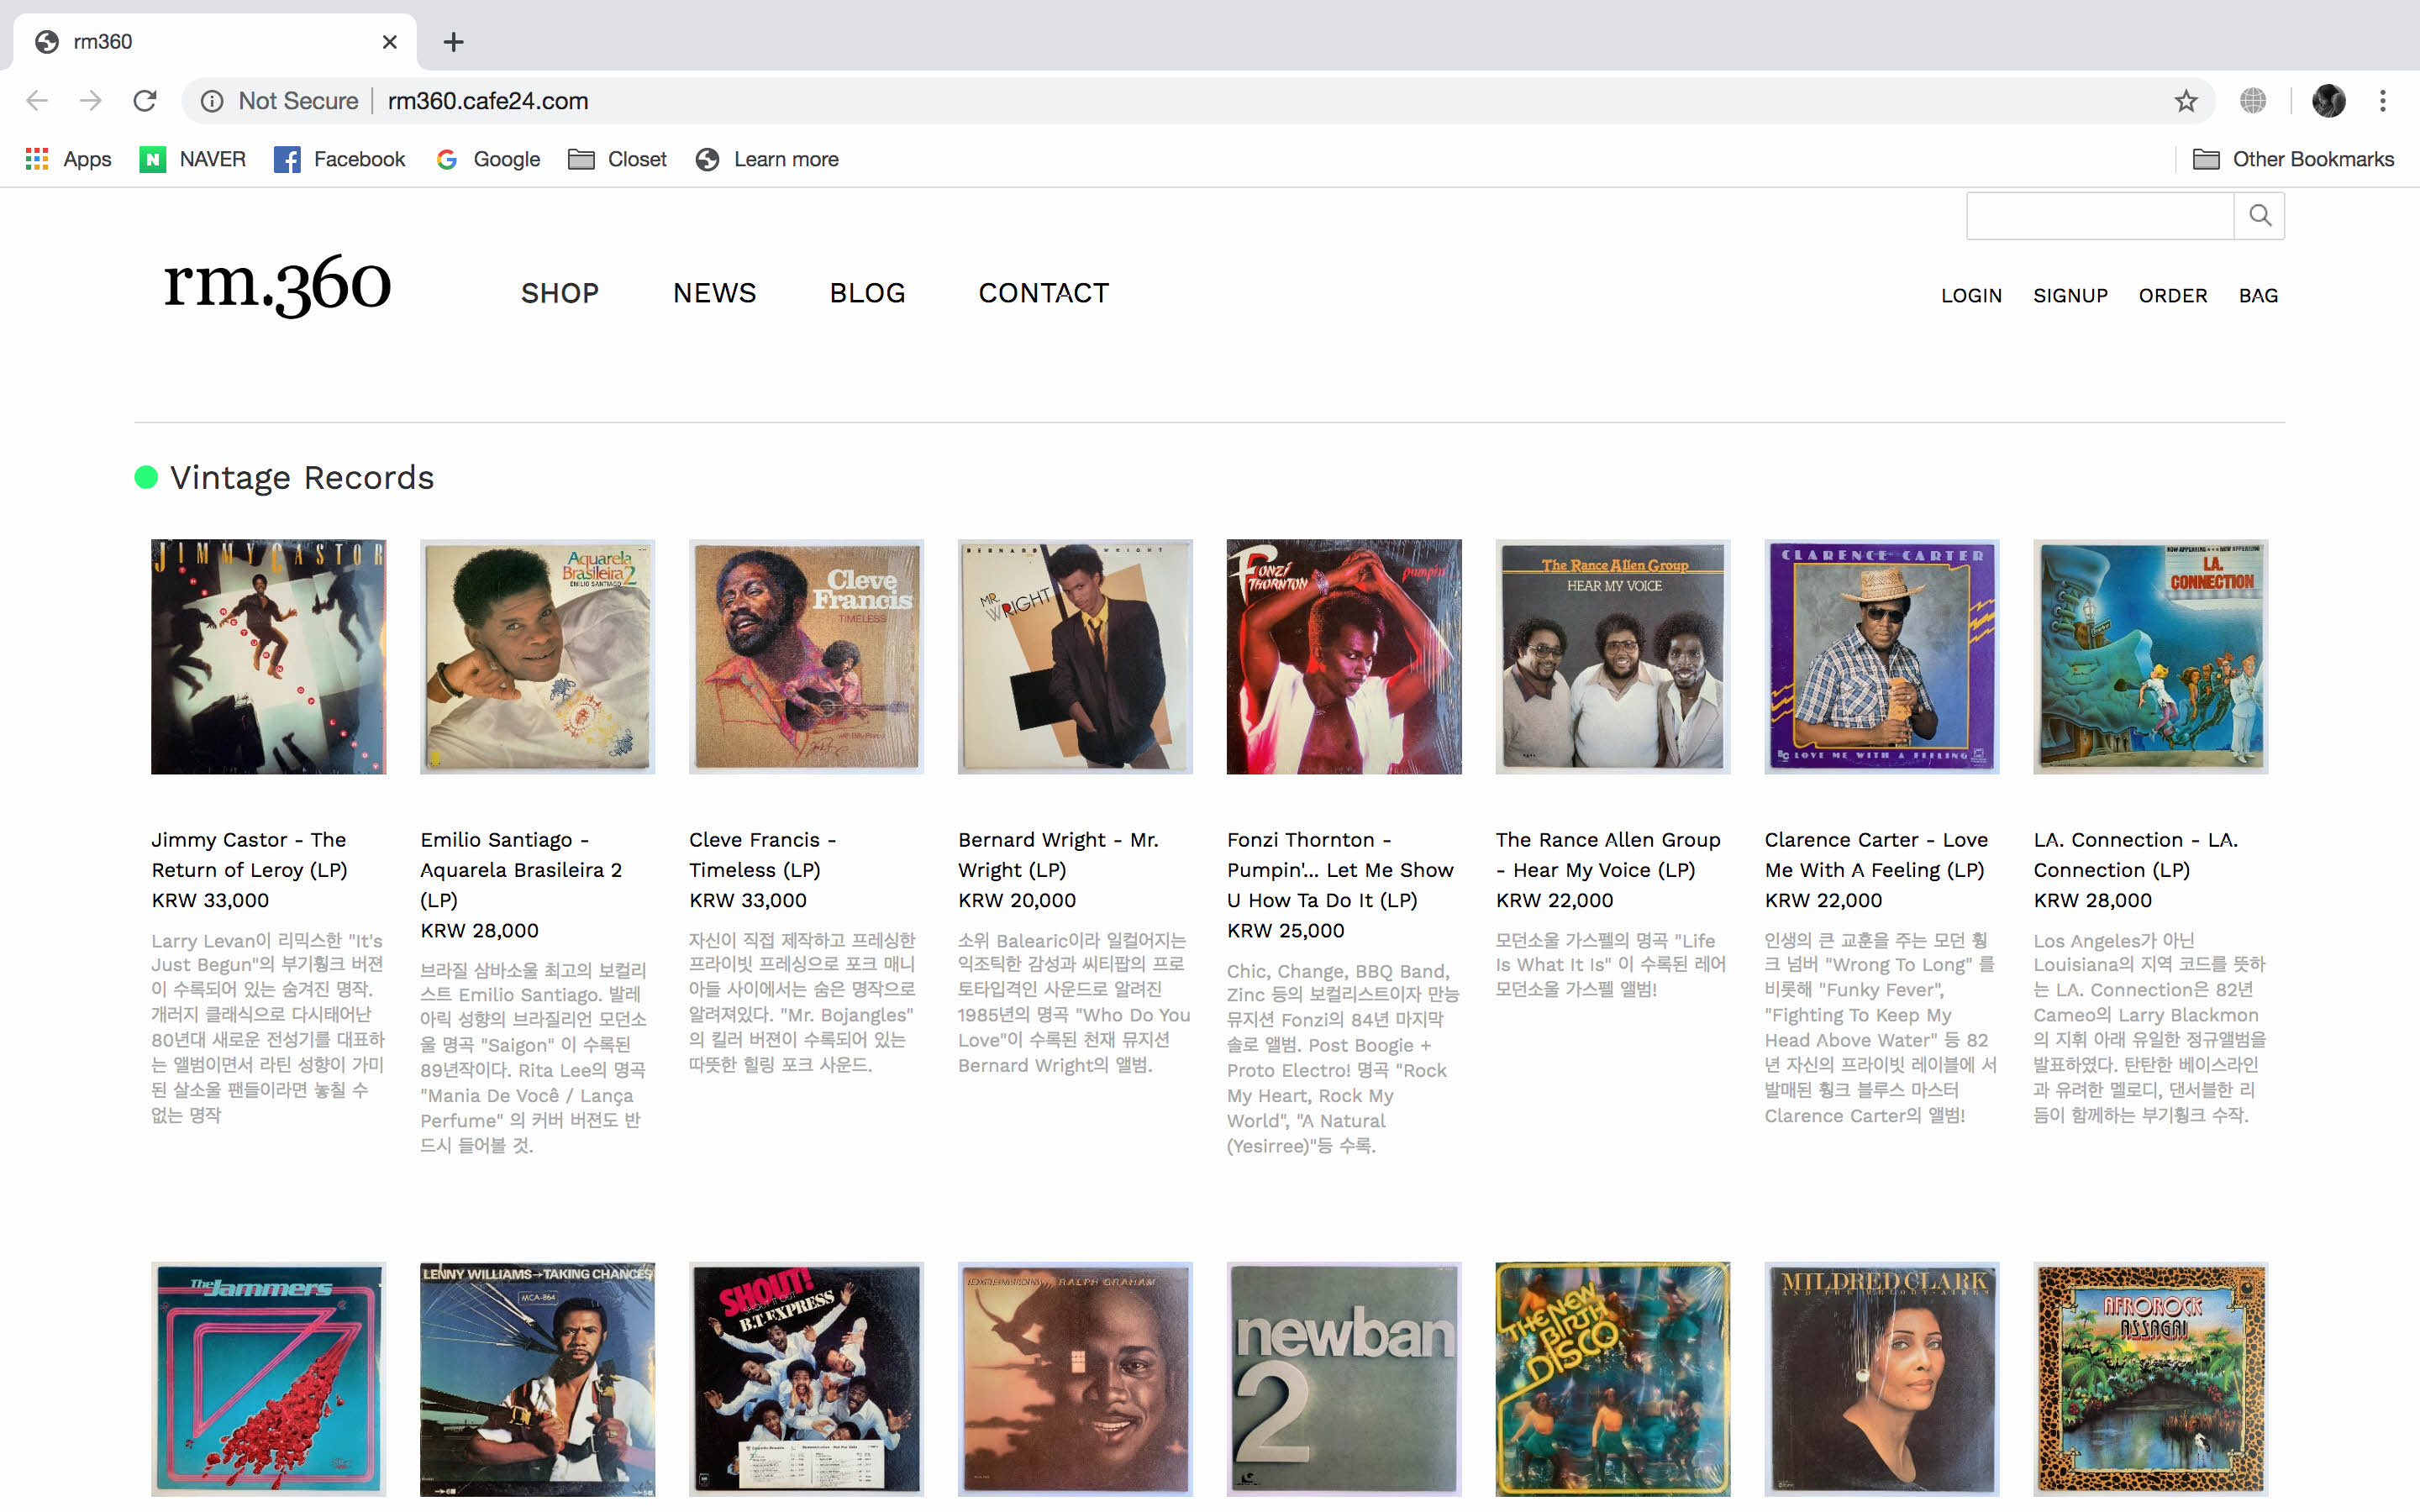Open the Rance Allen Group album cover
Screen dimensions: 2420x1512
pos(1613,657)
